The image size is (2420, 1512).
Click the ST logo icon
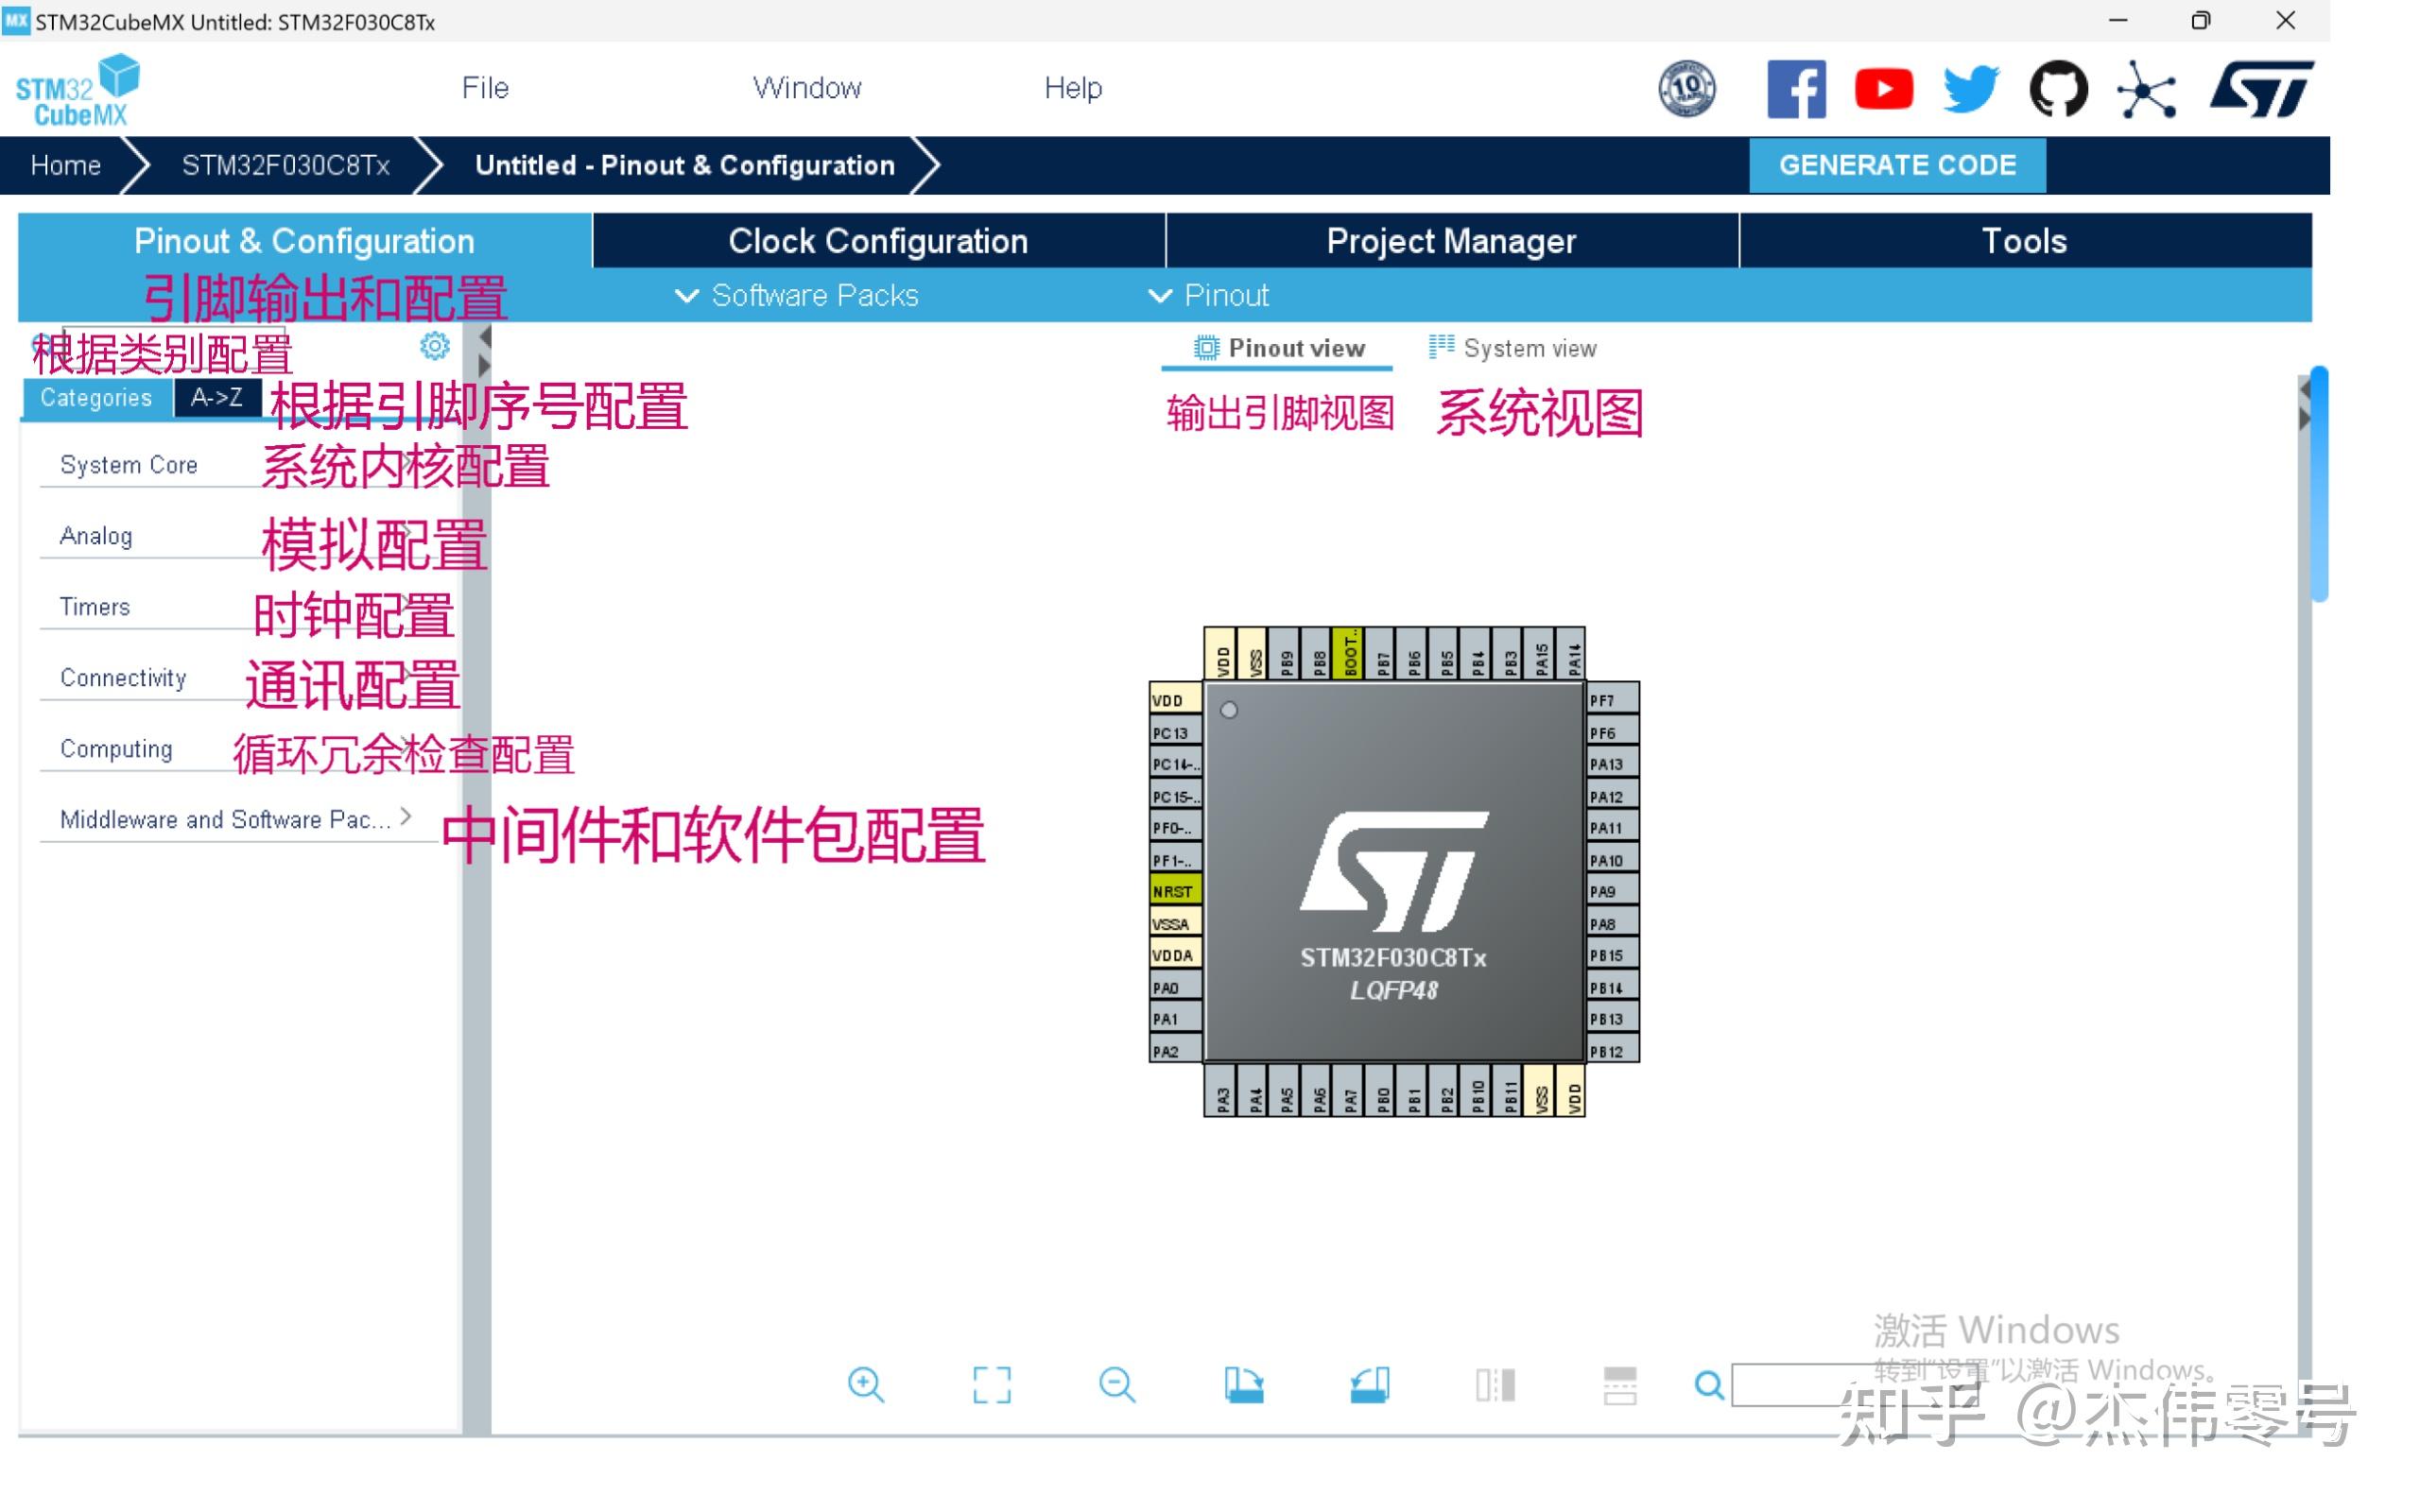pos(2261,89)
